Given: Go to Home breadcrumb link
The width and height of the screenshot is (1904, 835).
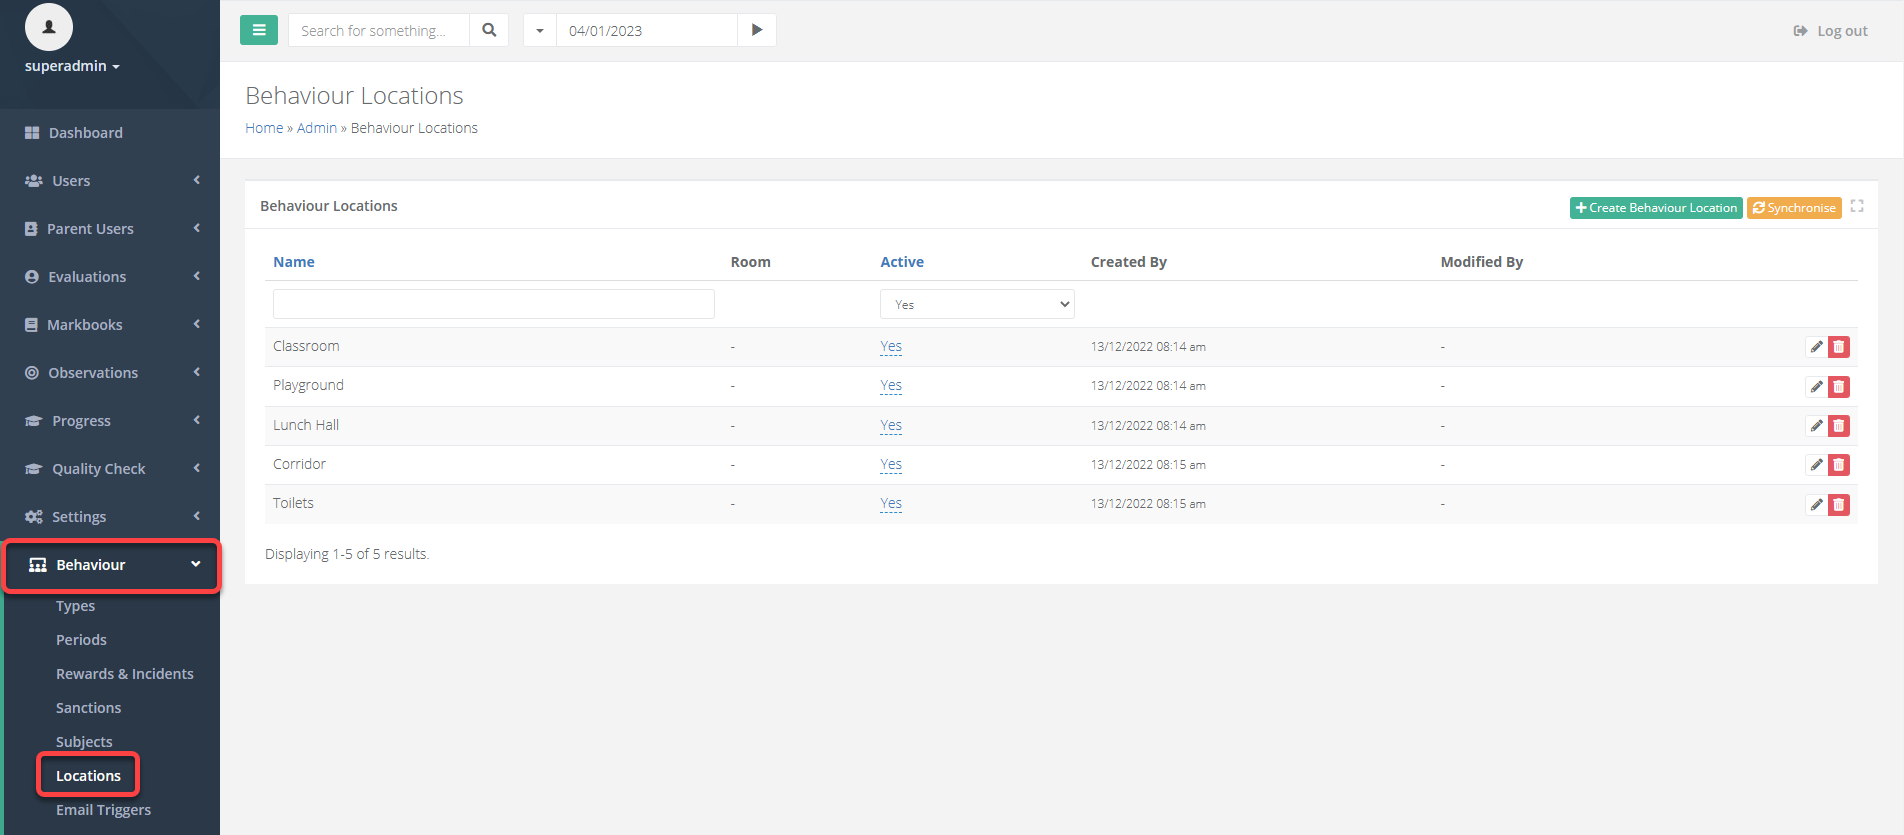Looking at the screenshot, I should [x=264, y=128].
